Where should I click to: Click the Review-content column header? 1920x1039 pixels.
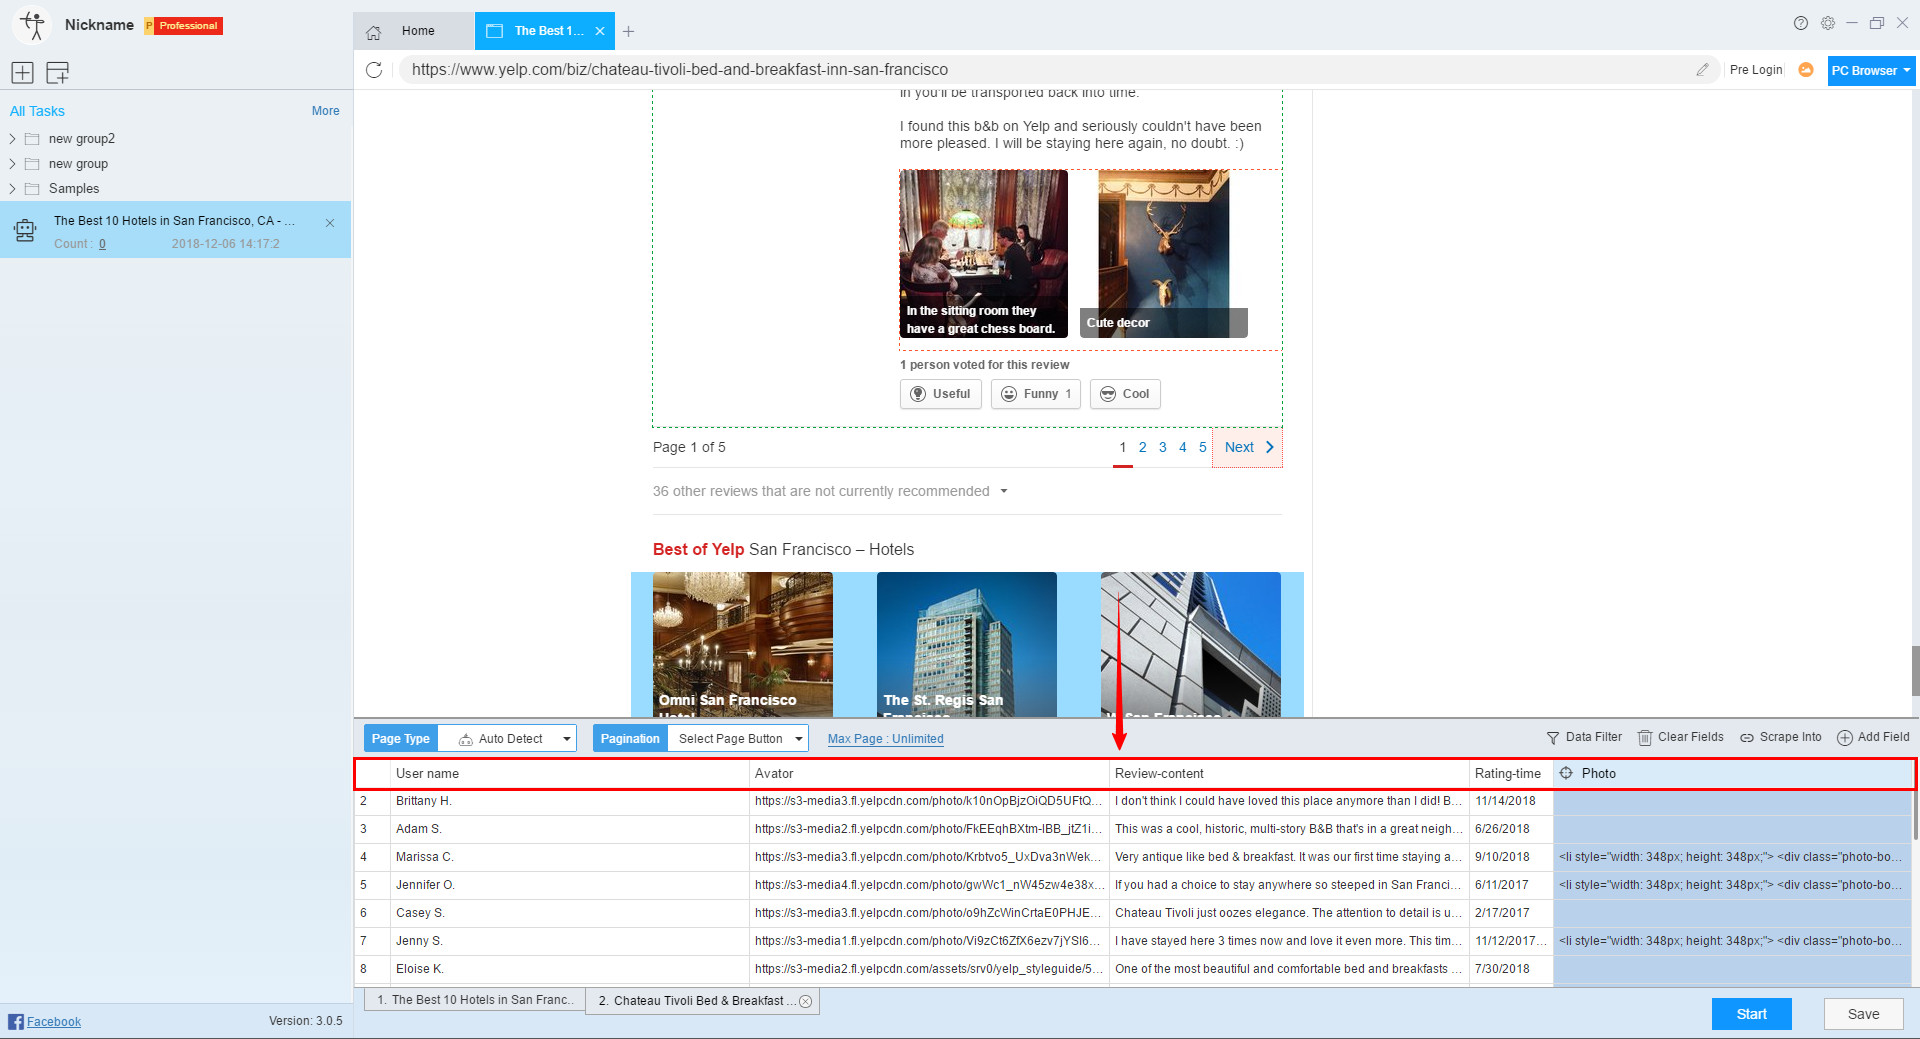pos(1289,773)
